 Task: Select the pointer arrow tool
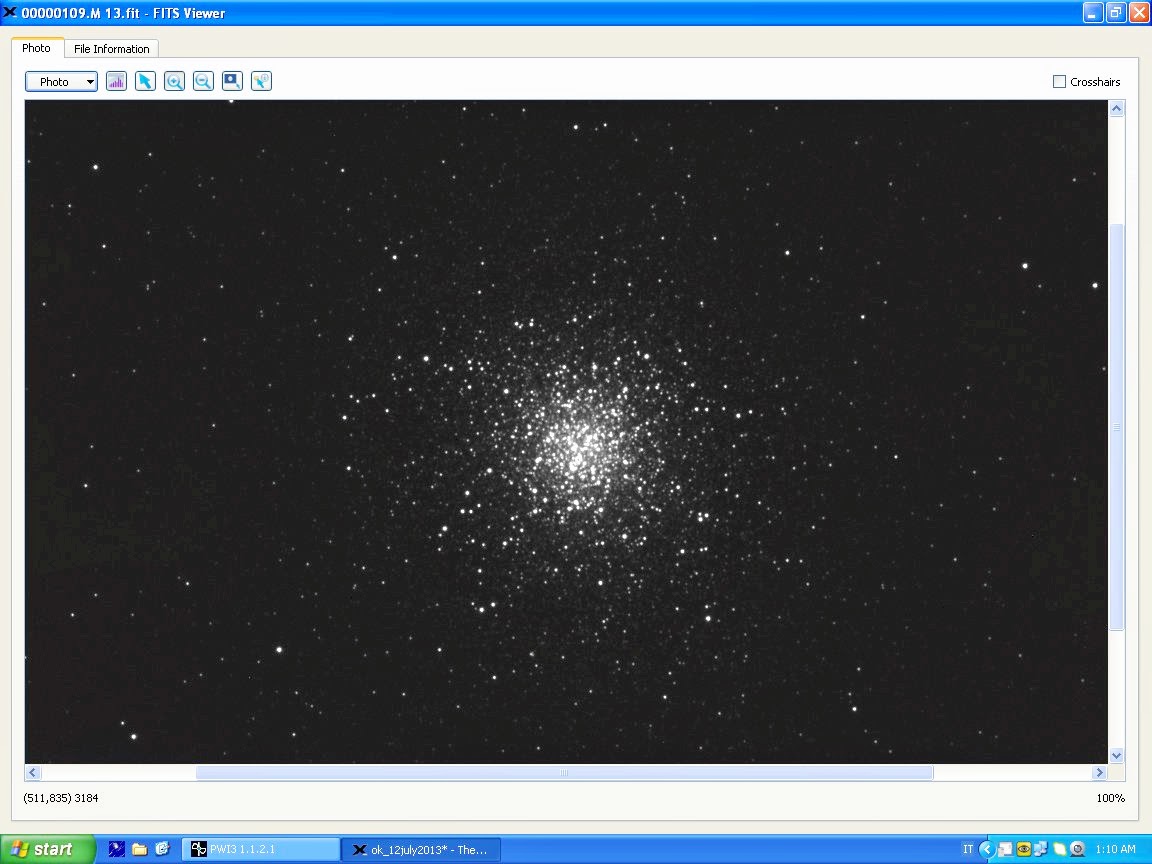[145, 82]
